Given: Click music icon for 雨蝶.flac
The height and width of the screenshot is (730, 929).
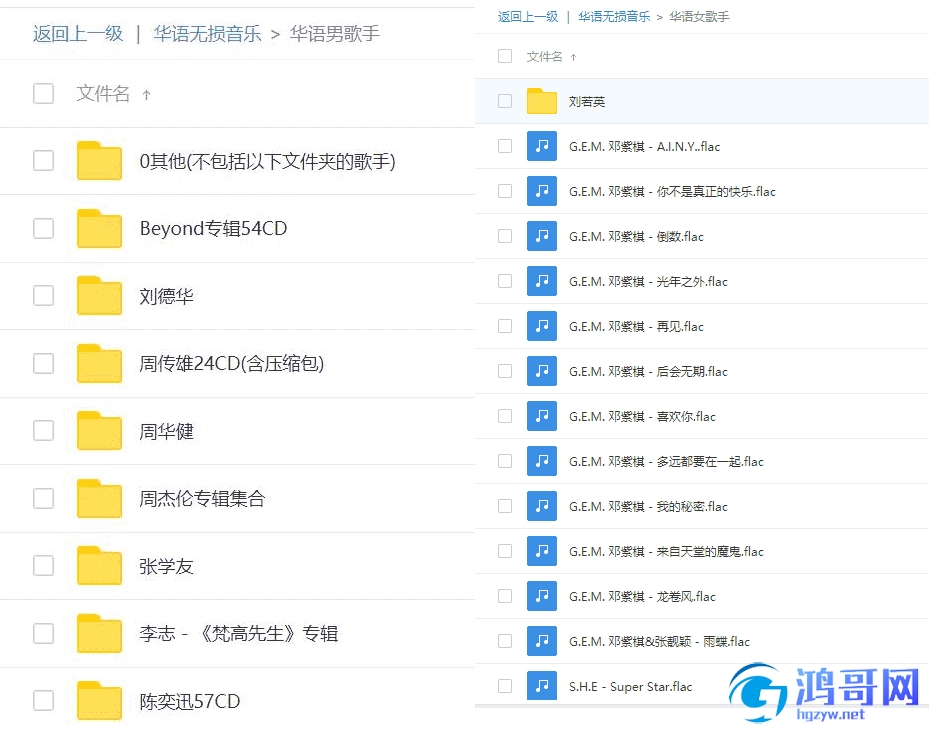Looking at the screenshot, I should (542, 641).
